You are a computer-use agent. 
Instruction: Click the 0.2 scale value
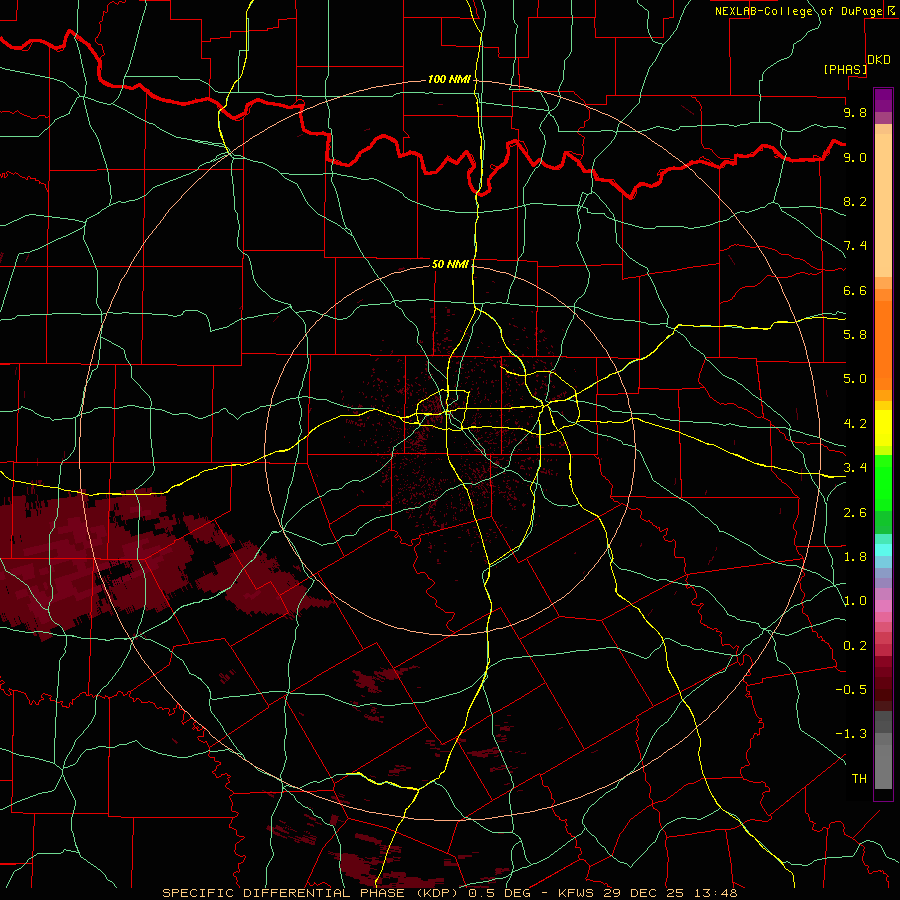coord(855,646)
